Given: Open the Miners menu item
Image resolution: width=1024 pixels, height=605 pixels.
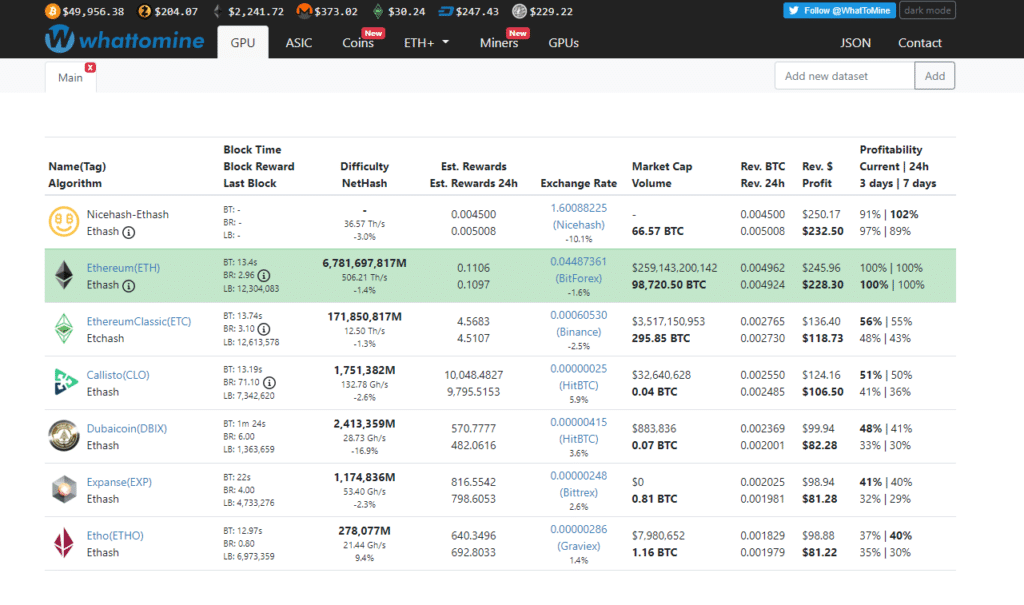Looking at the screenshot, I should pyautogui.click(x=499, y=42).
